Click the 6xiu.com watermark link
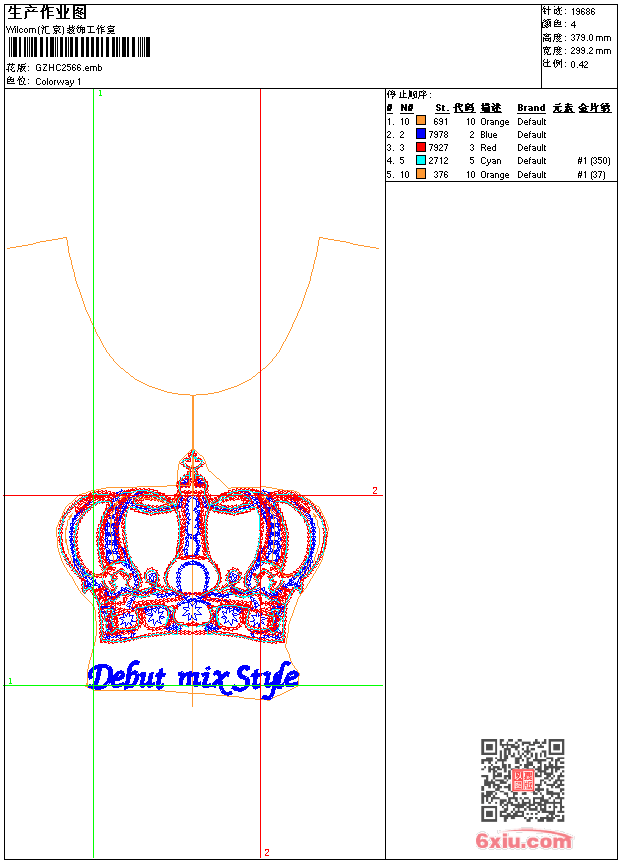The width and height of the screenshot is (620, 860). click(x=524, y=841)
